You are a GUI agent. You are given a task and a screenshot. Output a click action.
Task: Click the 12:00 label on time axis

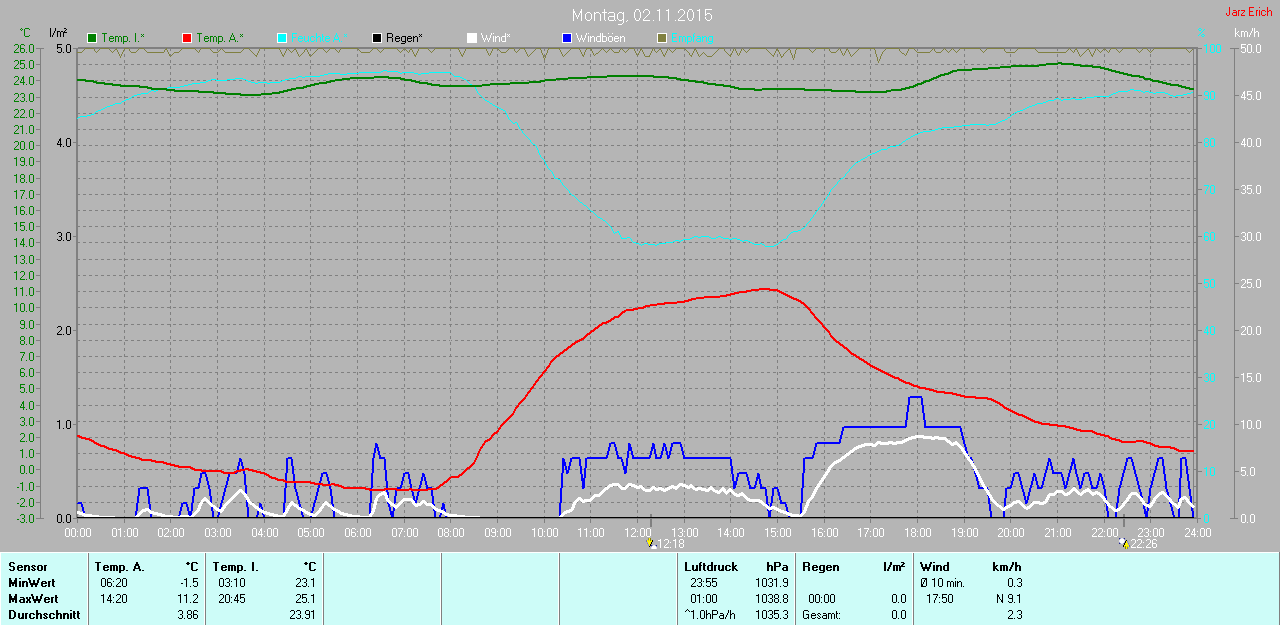[x=637, y=532]
